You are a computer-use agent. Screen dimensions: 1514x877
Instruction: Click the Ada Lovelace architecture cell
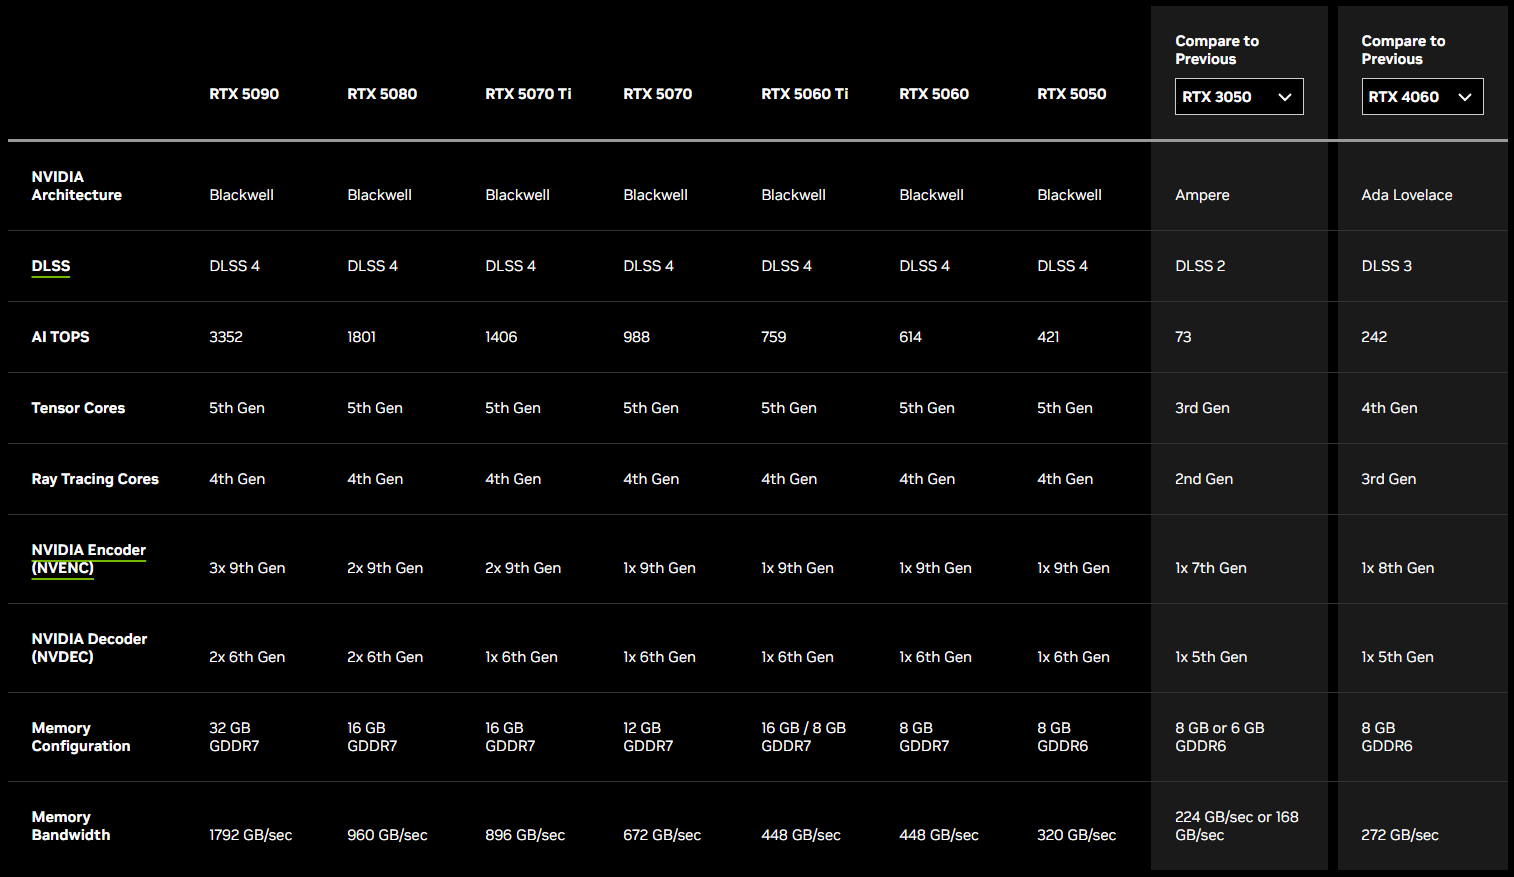coord(1406,195)
